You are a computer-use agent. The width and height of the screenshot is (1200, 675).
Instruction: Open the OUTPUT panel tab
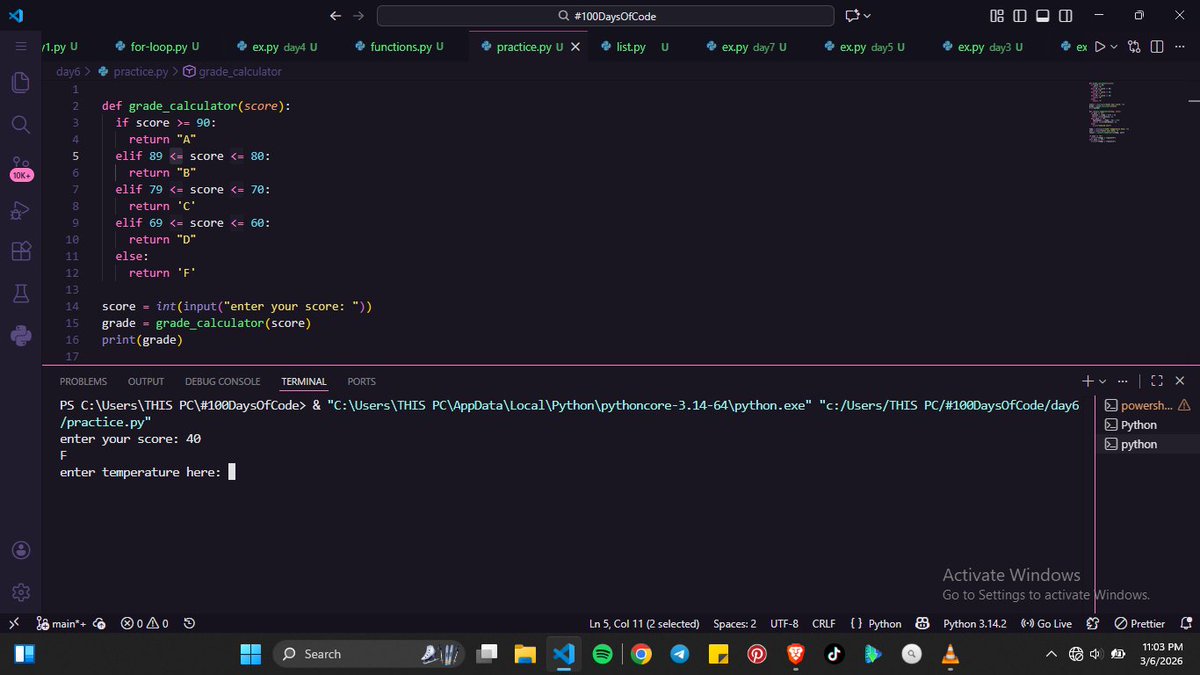146,381
